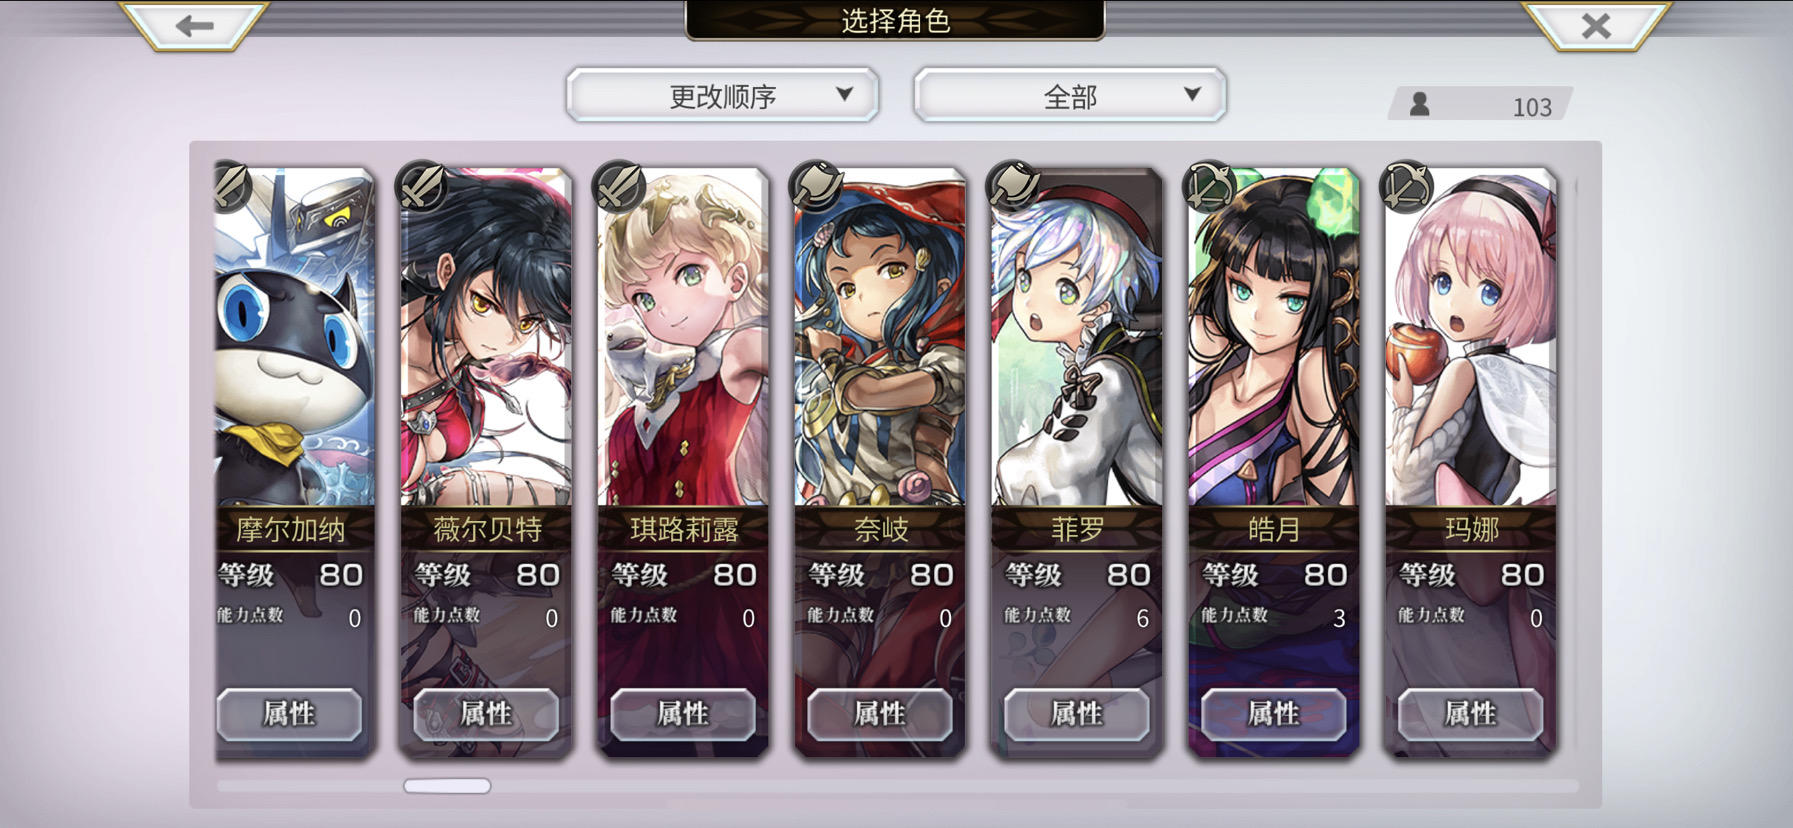Open 属性 for 菲罗
The image size is (1793, 828).
(x=1077, y=714)
